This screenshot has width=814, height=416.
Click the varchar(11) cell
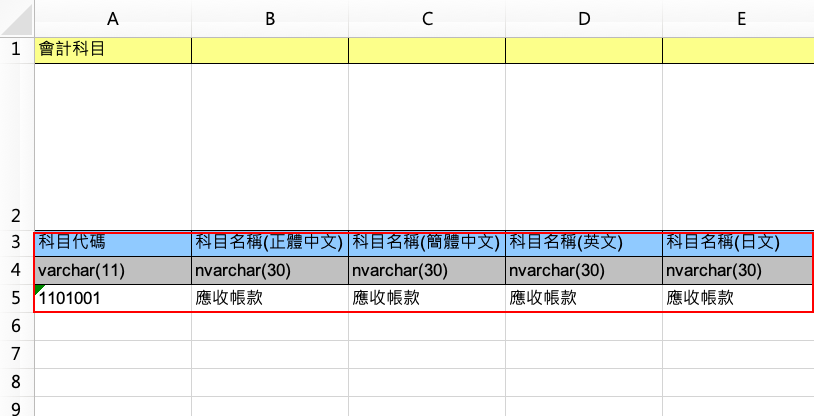113,270
